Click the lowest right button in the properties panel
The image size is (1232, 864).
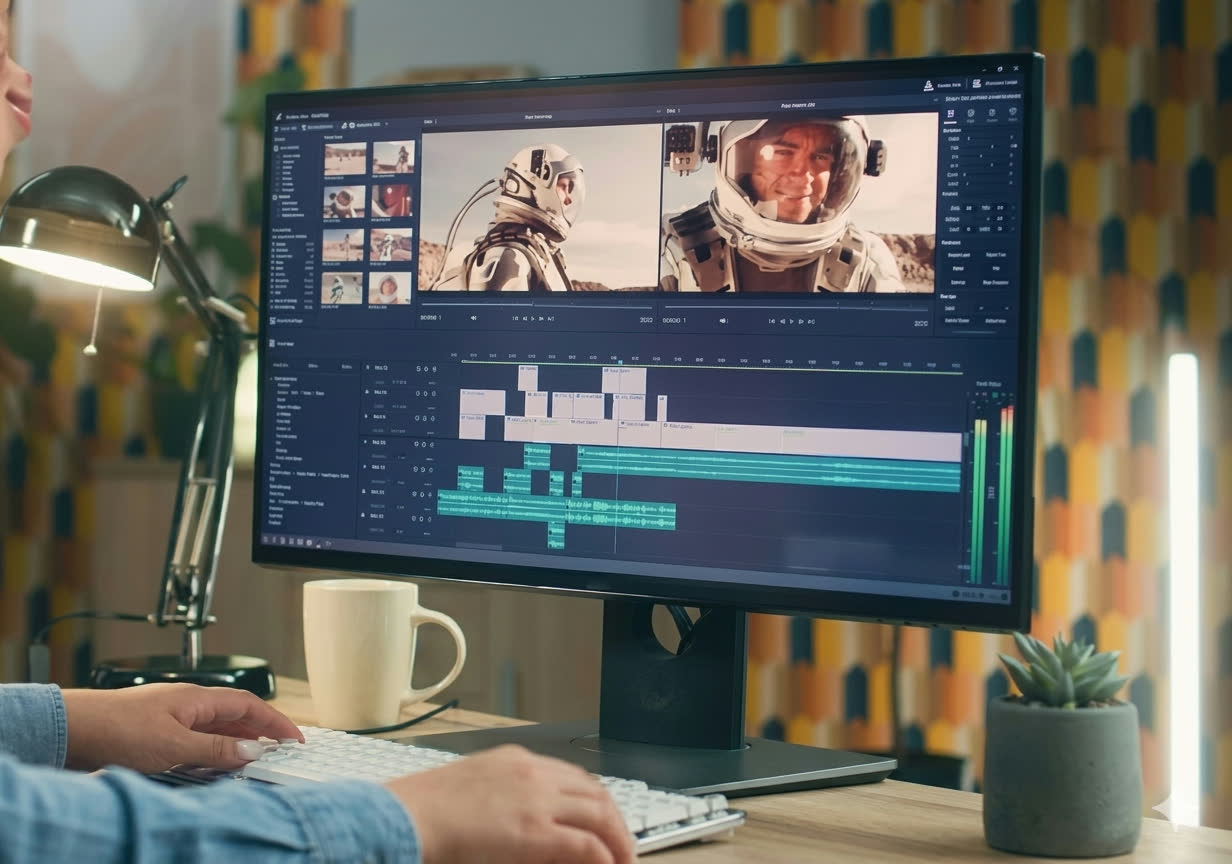tap(995, 321)
